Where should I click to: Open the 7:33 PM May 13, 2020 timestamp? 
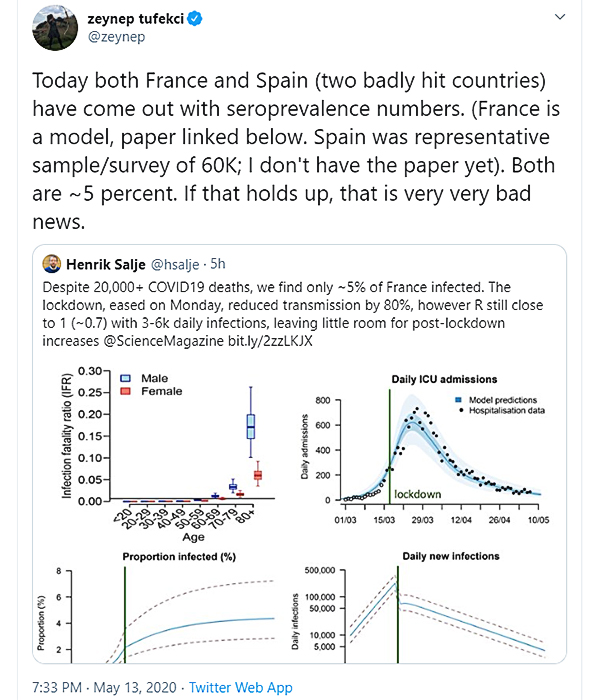[105, 687]
